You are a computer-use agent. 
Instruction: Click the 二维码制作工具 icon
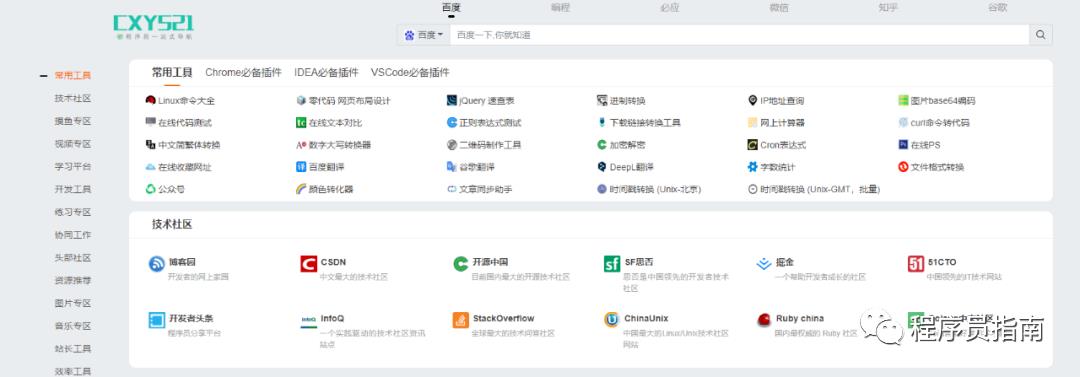452,145
